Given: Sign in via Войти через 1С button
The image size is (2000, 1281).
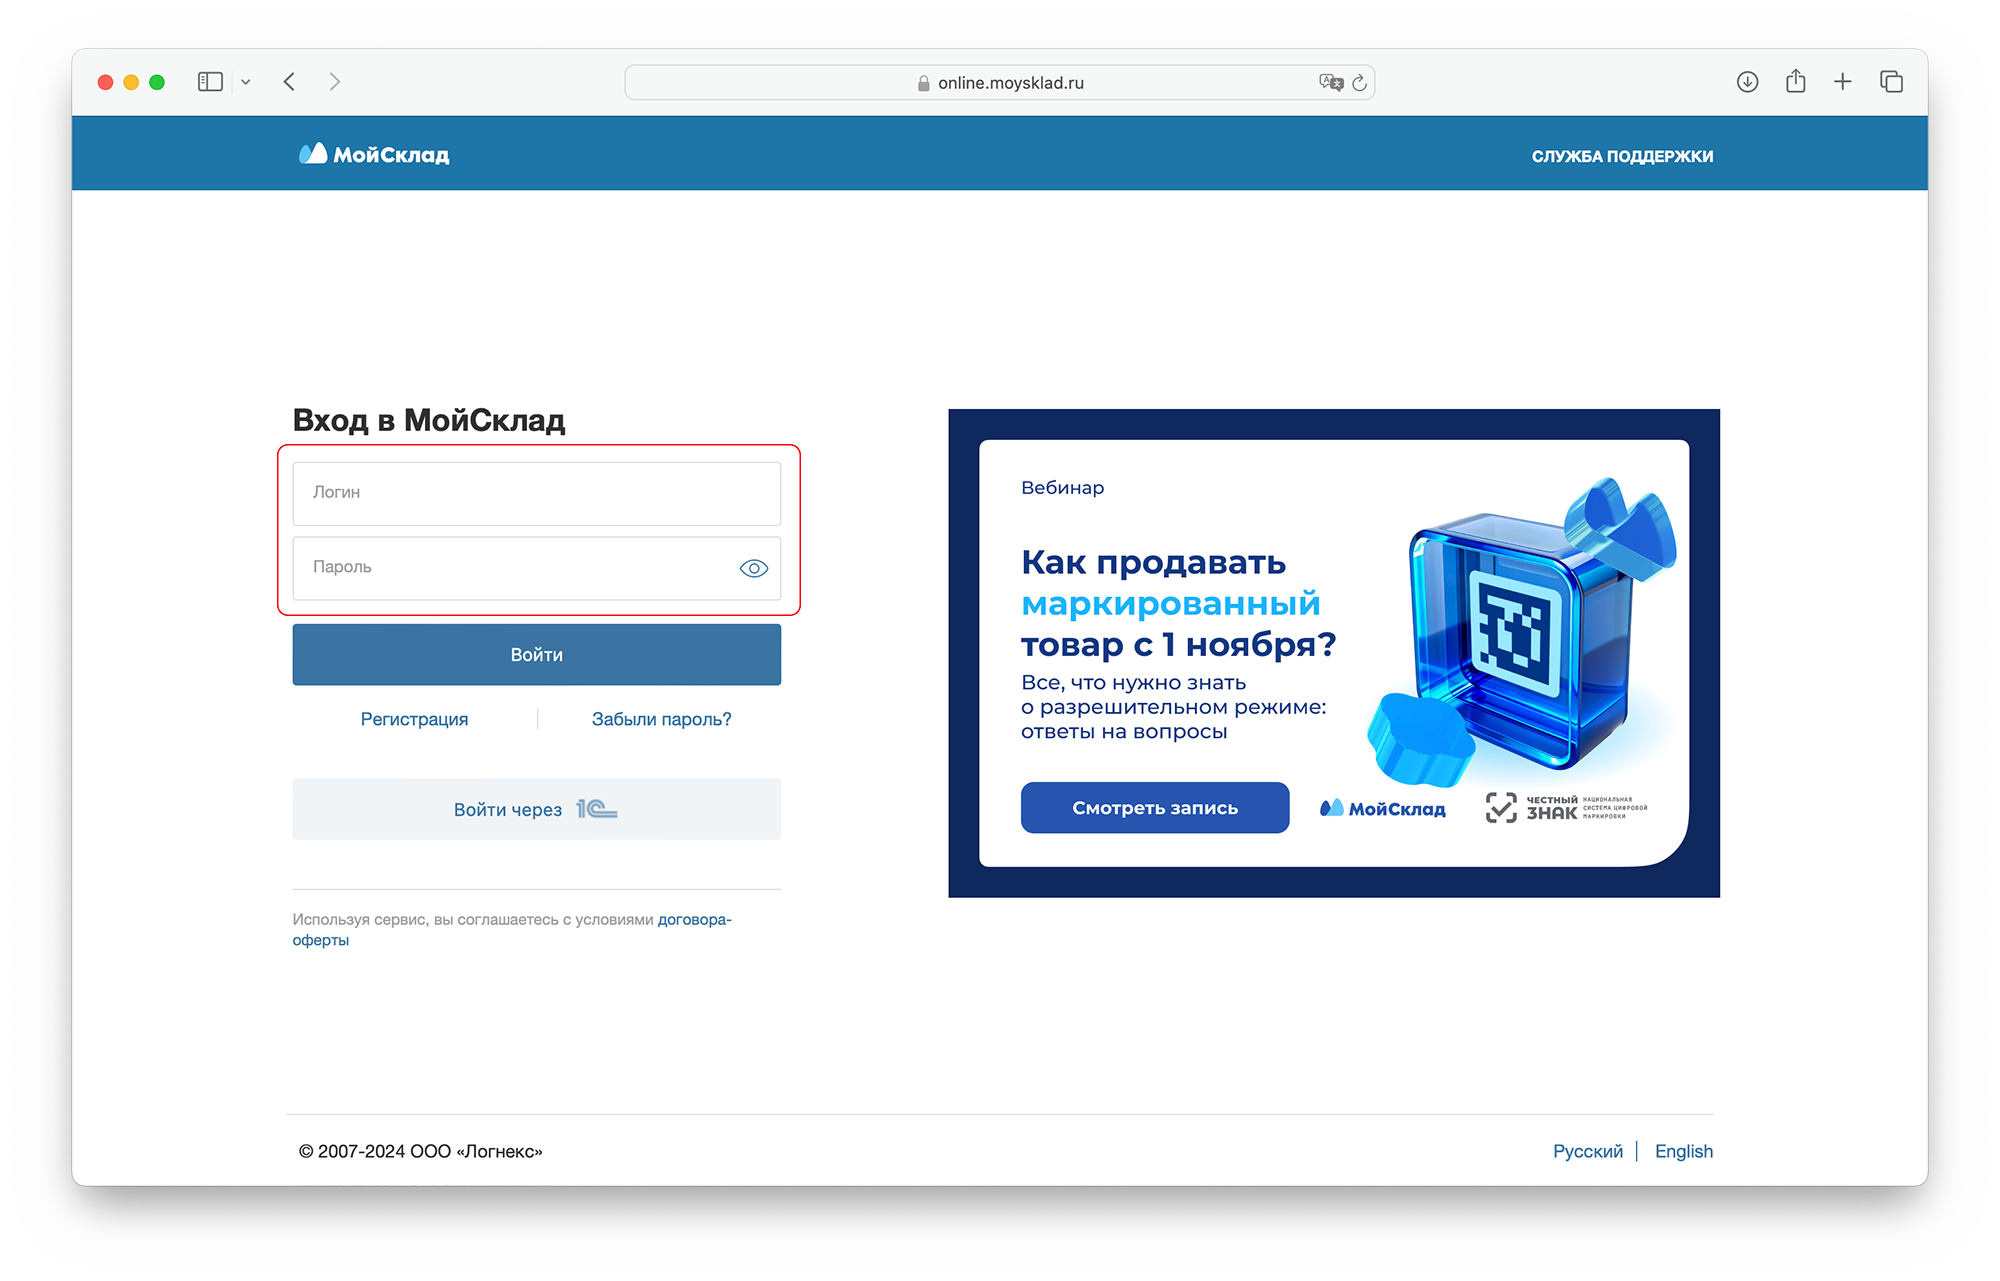Looking at the screenshot, I should pyautogui.click(x=536, y=809).
